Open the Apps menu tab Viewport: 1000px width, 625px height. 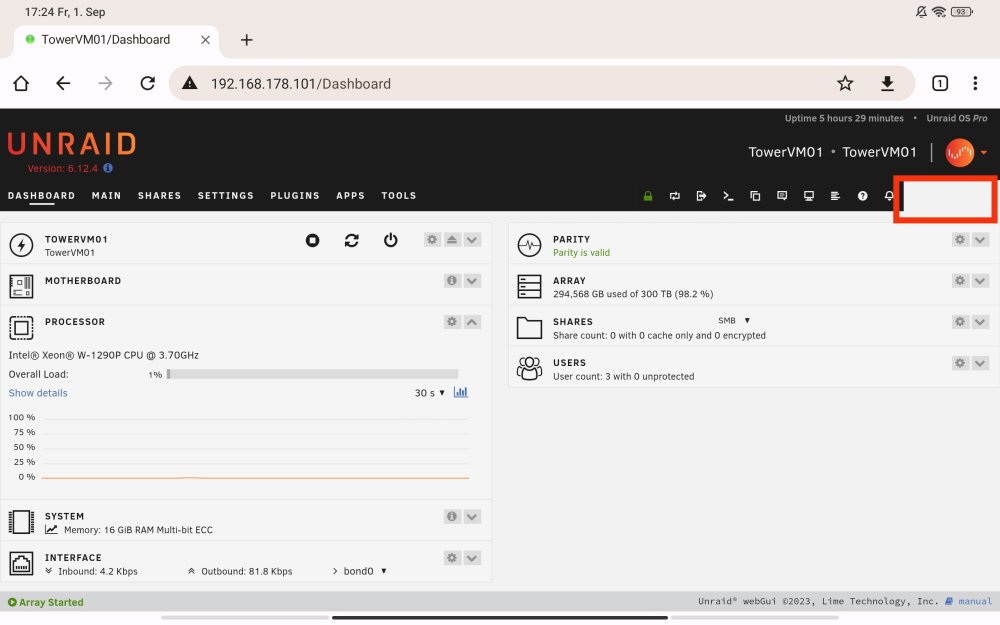point(351,196)
